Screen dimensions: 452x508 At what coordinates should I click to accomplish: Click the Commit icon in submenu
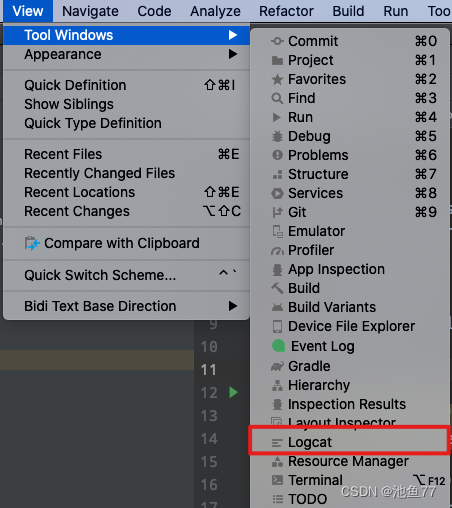(x=277, y=41)
